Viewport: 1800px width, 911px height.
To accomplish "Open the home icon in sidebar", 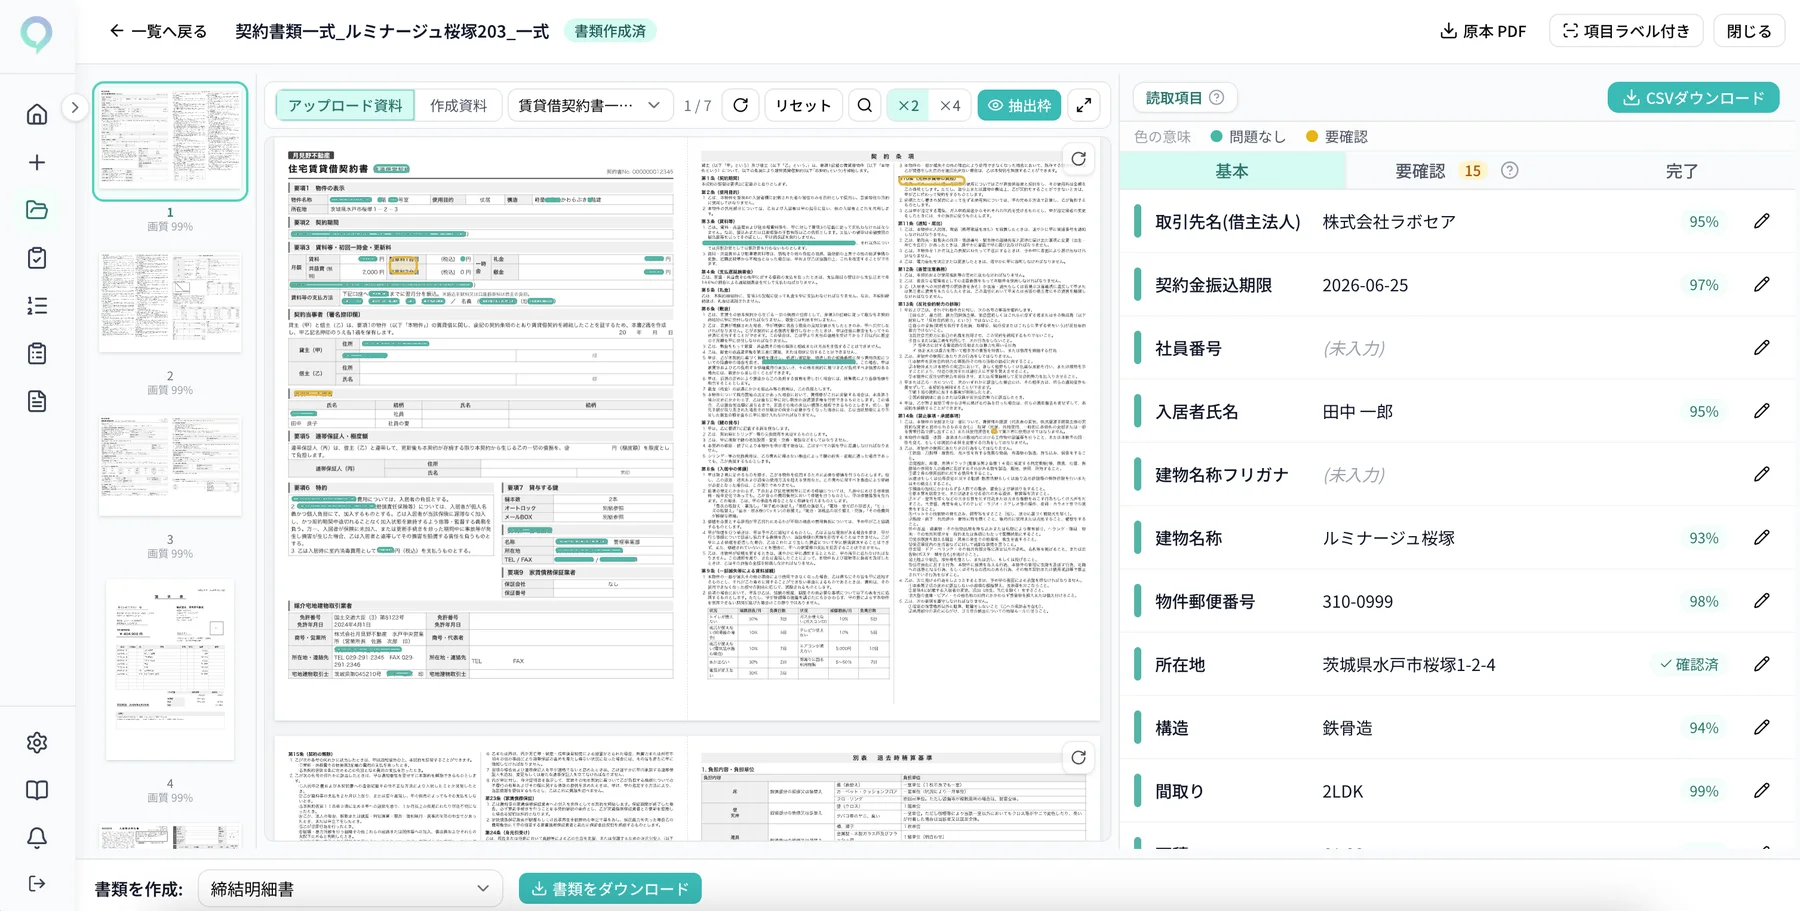I will 37,114.
